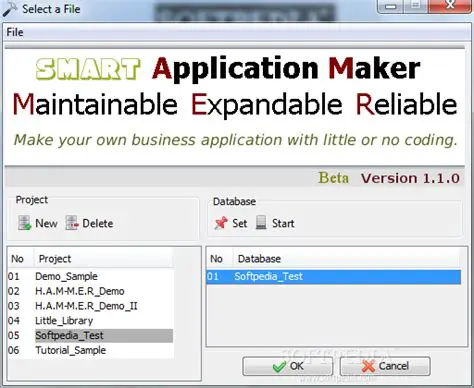The height and width of the screenshot is (388, 474).
Task: Click the green checkmark on OK
Action: coord(279,367)
